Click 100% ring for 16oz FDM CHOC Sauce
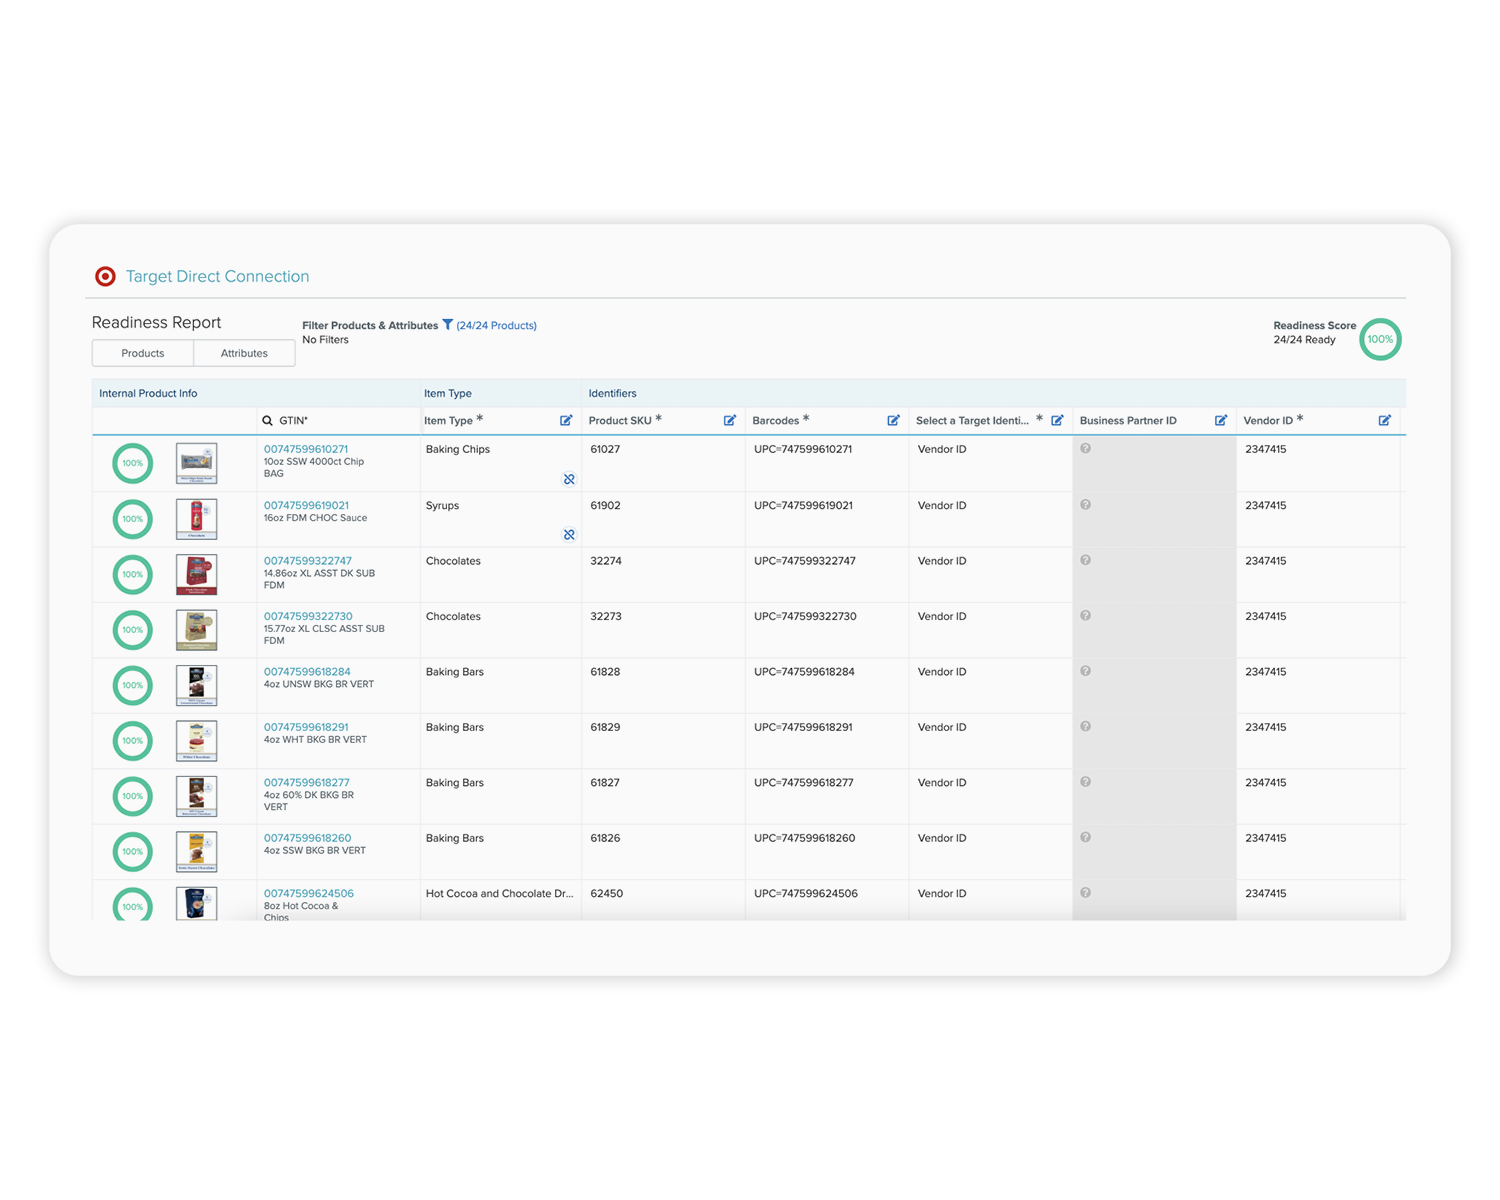1500x1200 pixels. click(x=132, y=519)
